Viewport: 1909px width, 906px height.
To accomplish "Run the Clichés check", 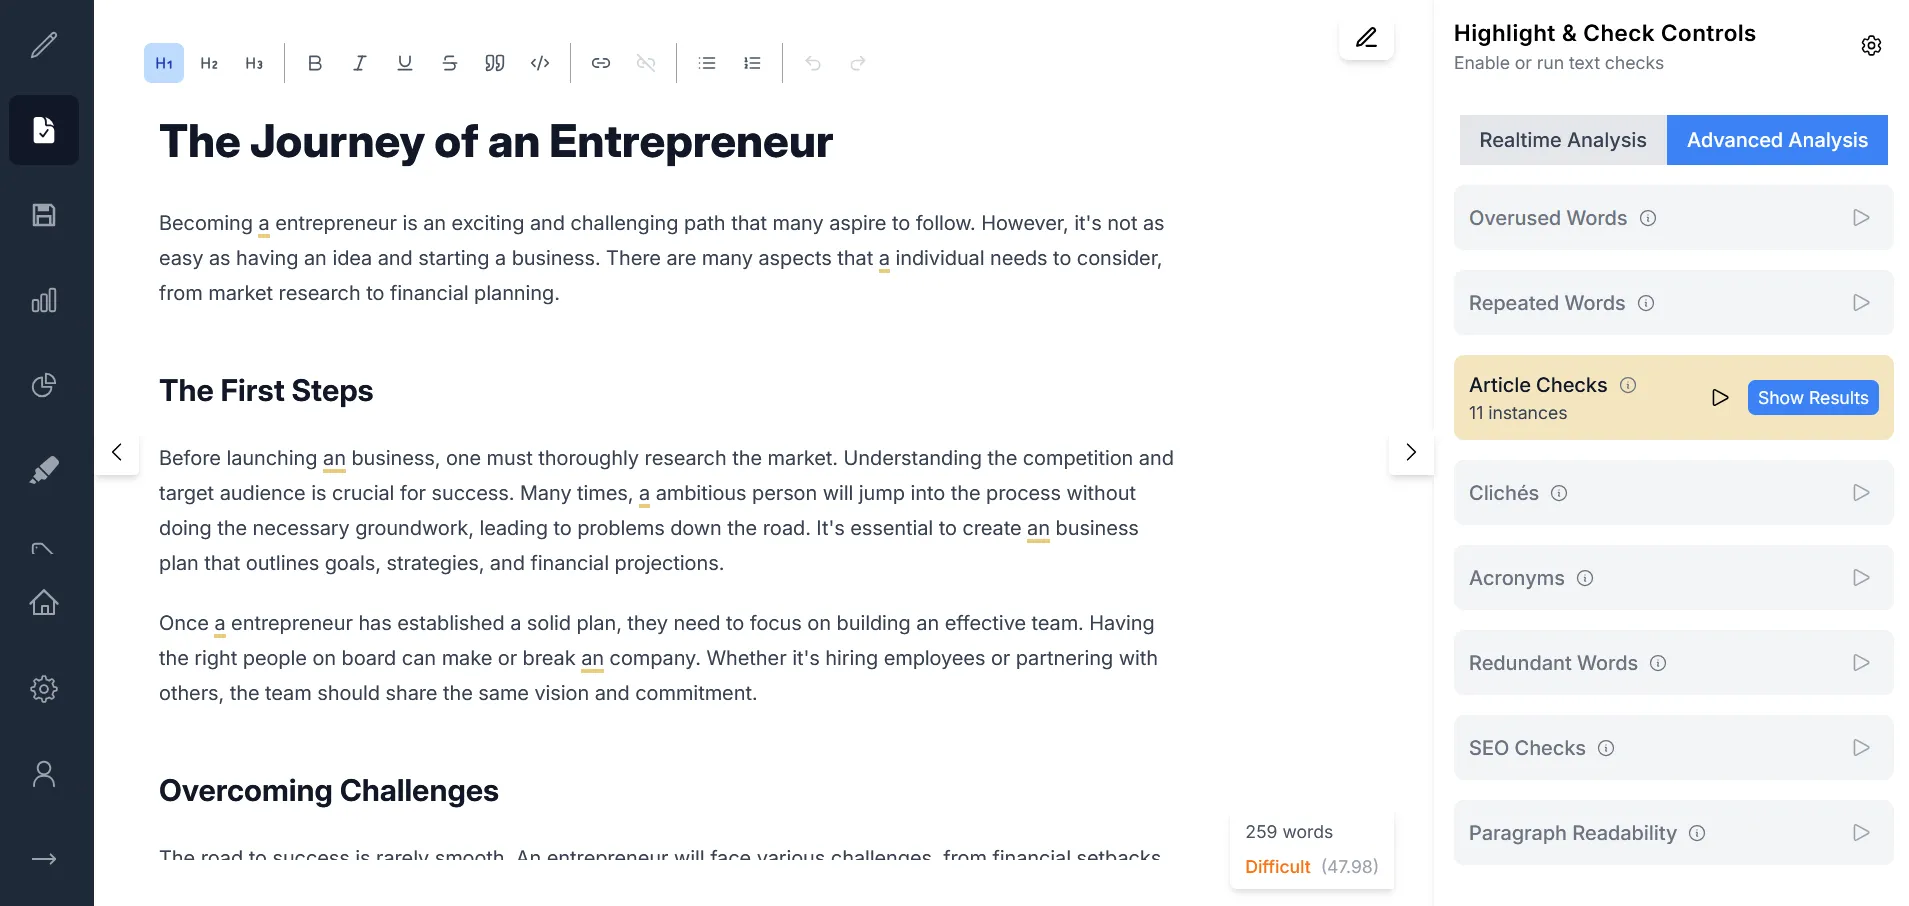I will tap(1860, 492).
